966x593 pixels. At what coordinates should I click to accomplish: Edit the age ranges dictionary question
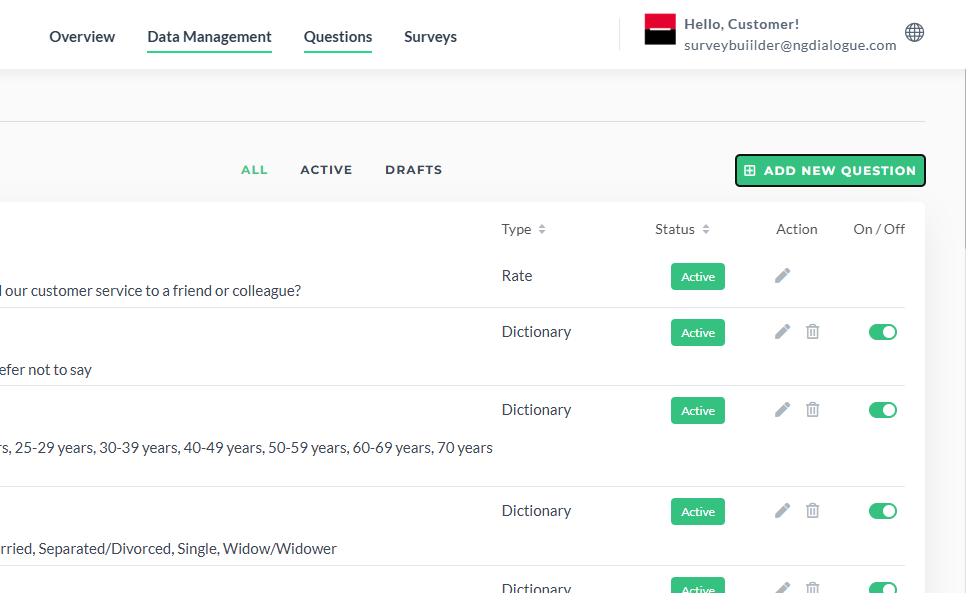point(782,409)
